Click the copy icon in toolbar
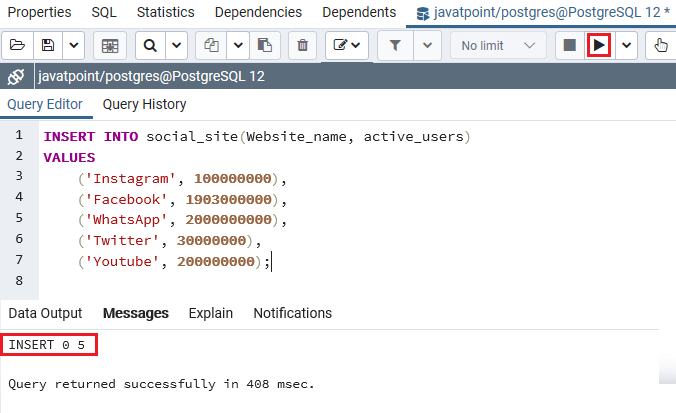Screen dimensions: 676x413 coord(211,45)
